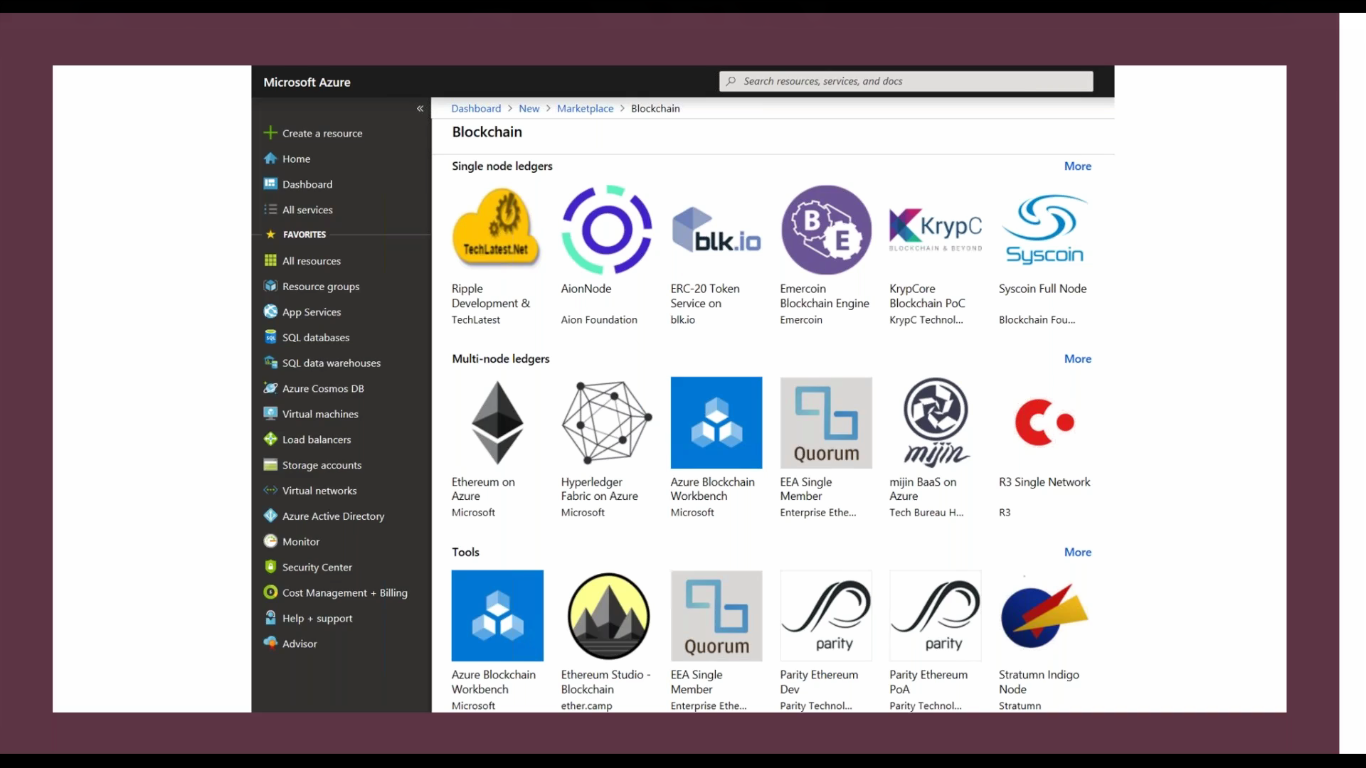This screenshot has height=768, width=1366.
Task: Click the Syscoin Full Node title text
Action: click(1042, 289)
